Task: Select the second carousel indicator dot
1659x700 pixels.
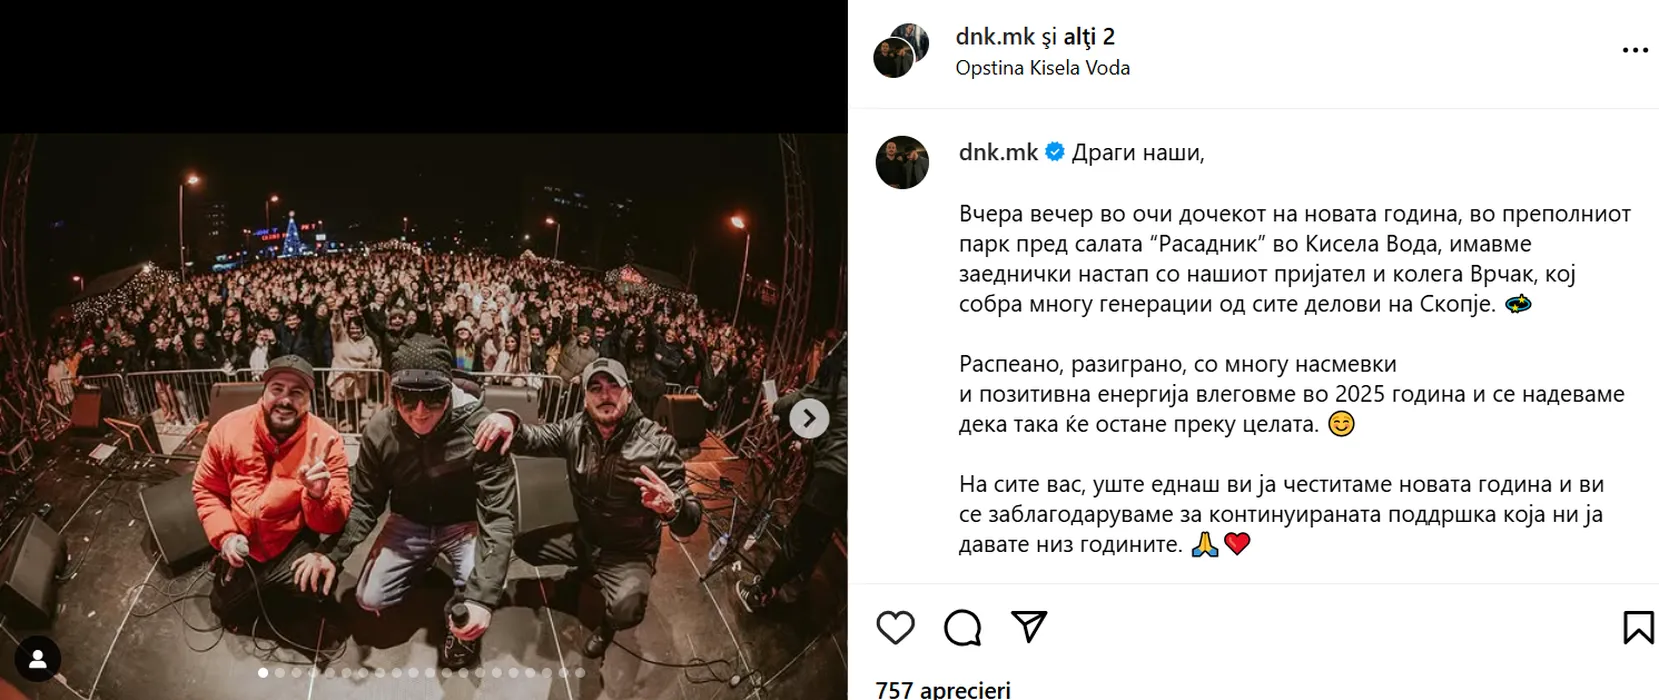Action: (280, 673)
